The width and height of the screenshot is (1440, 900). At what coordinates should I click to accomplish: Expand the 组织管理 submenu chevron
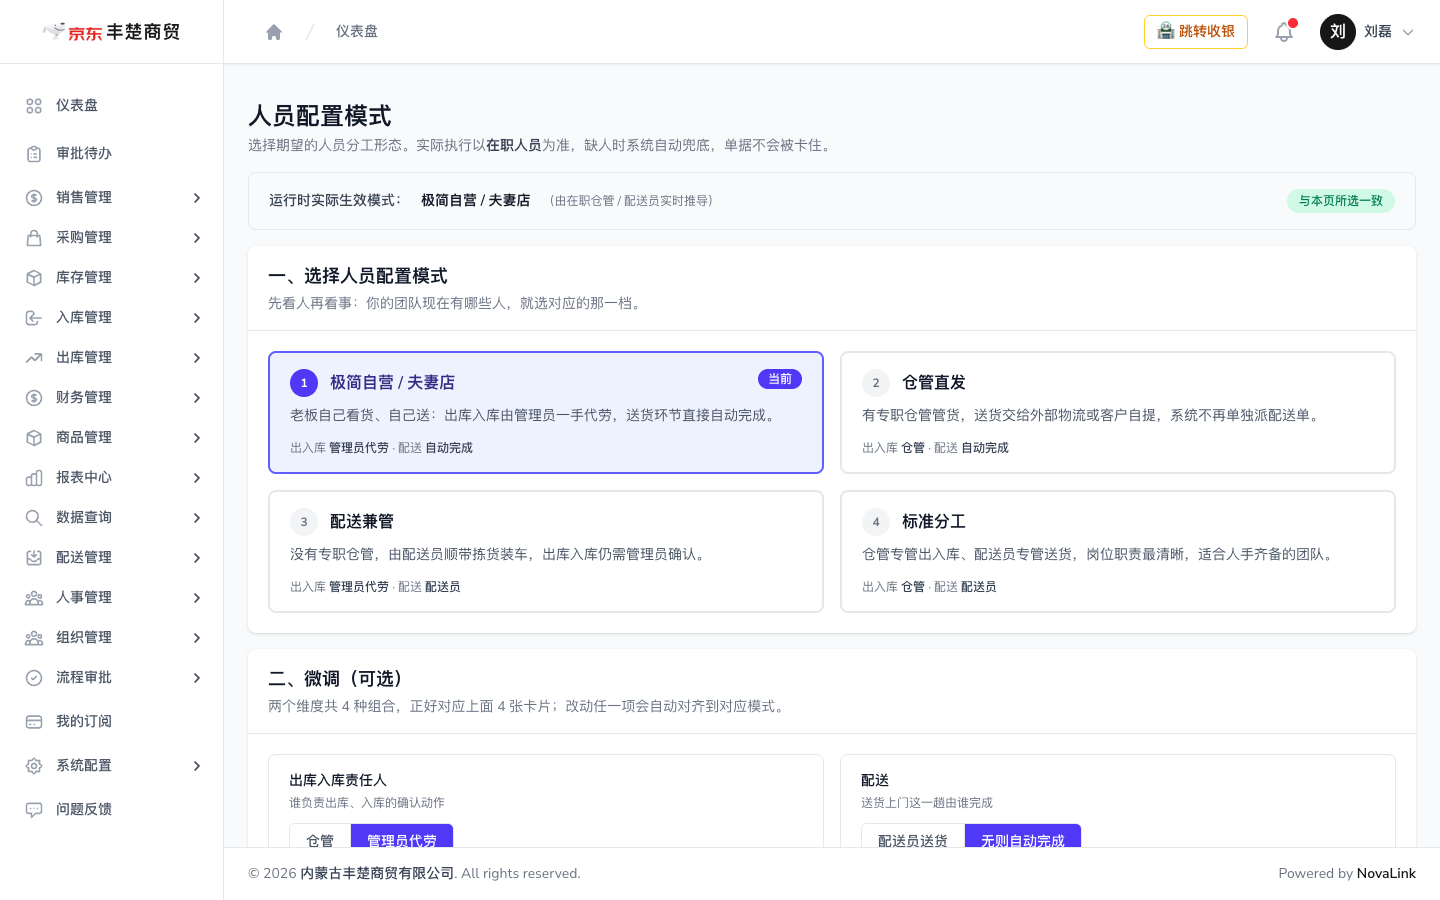(x=197, y=638)
